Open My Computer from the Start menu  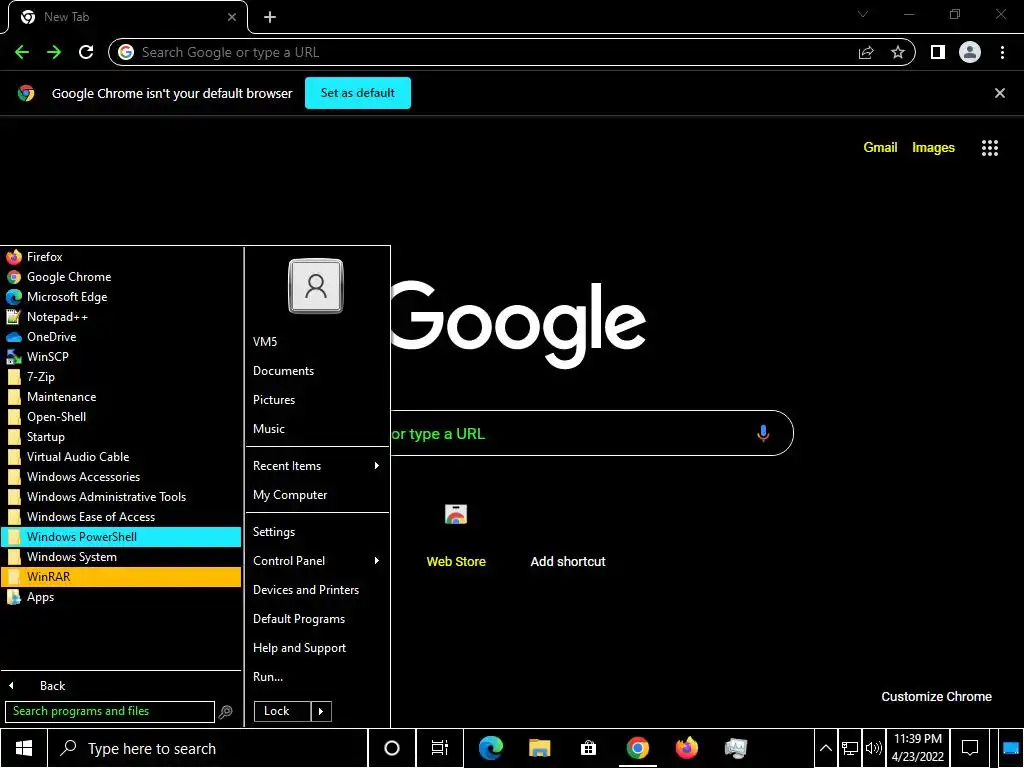[317, 494]
